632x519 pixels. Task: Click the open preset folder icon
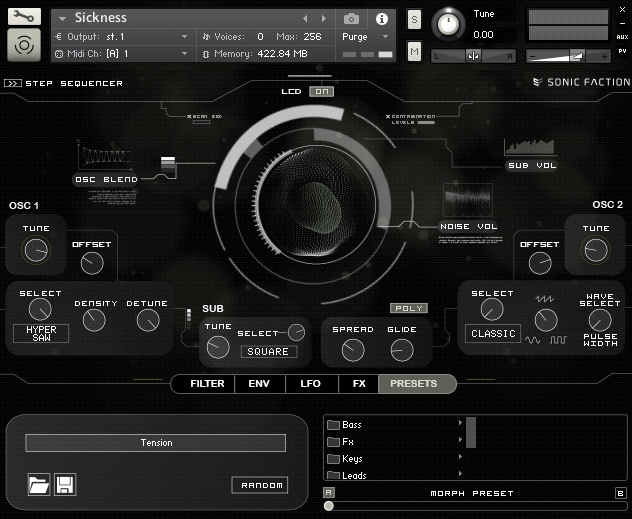39,486
